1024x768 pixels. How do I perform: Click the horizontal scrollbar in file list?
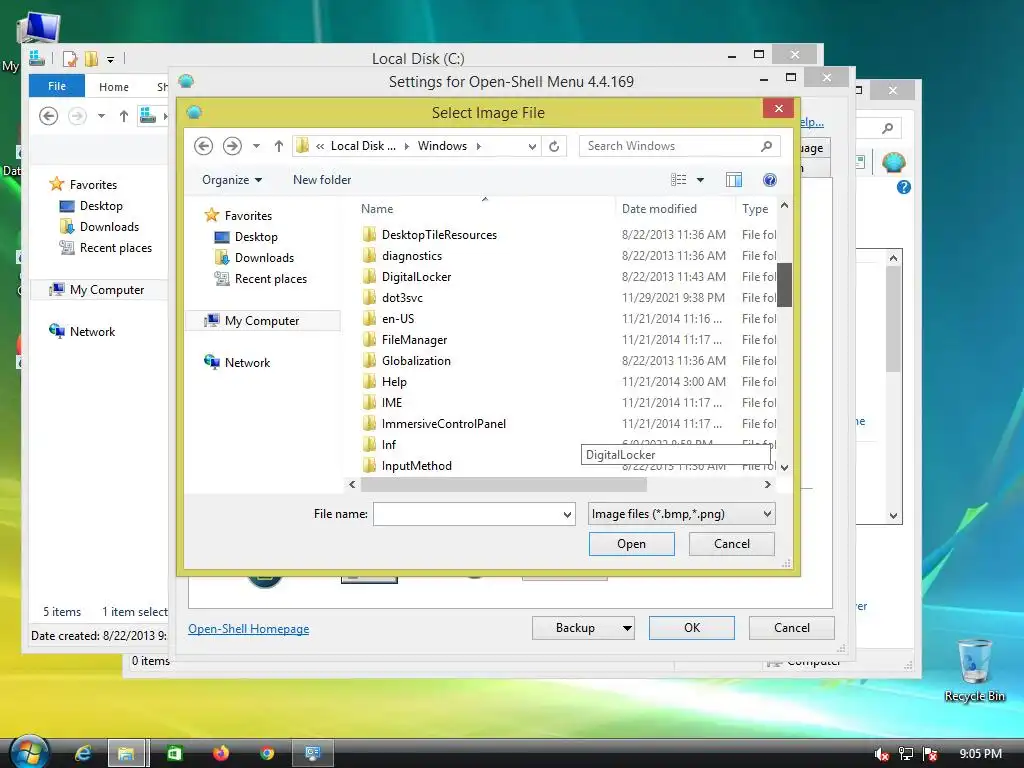click(504, 485)
